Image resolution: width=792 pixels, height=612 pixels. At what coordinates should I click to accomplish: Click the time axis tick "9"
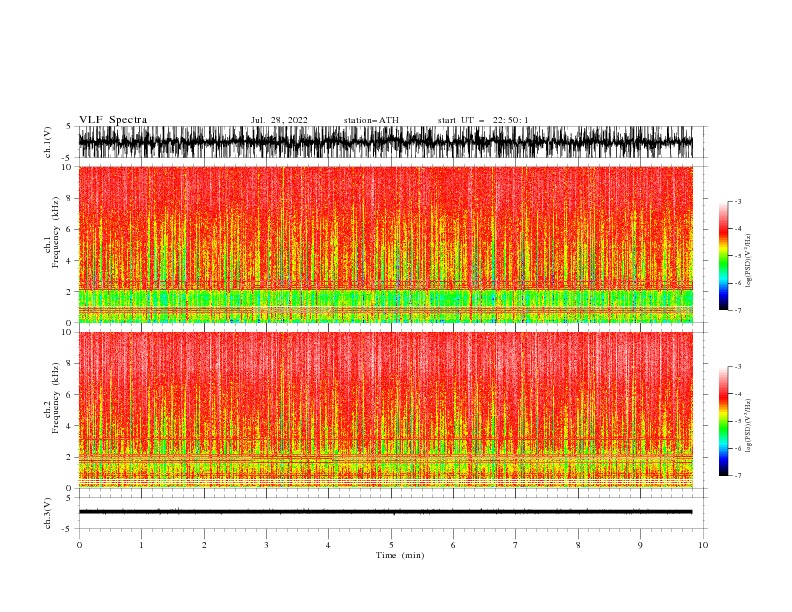click(640, 545)
